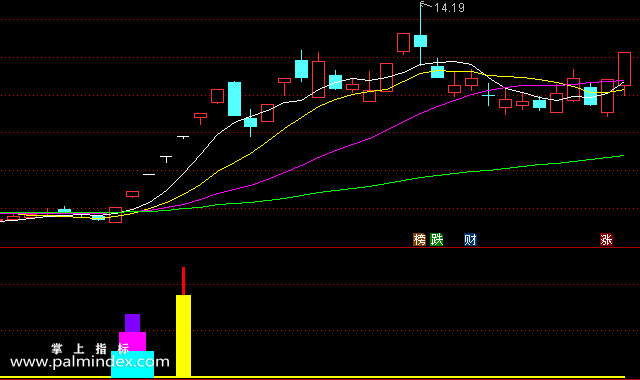Select the cyan candle under the 14.19 peak

(420, 41)
